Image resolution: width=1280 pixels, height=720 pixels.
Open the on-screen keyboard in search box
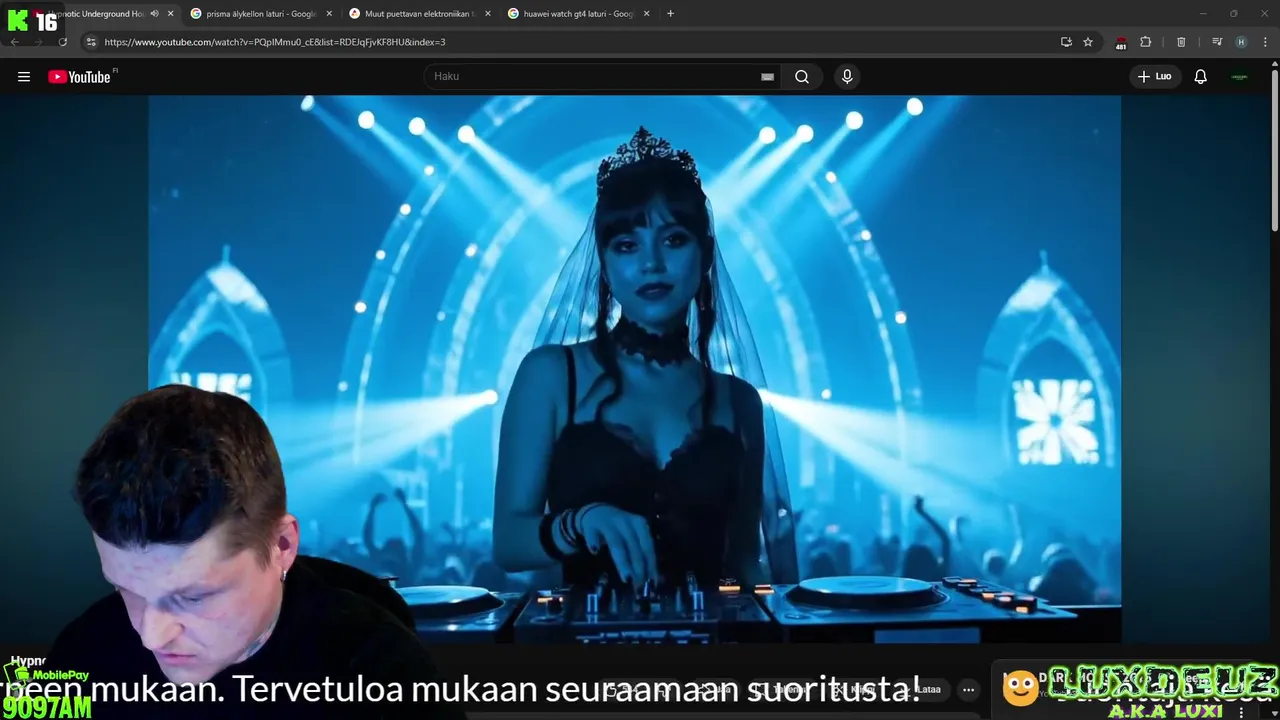(767, 77)
